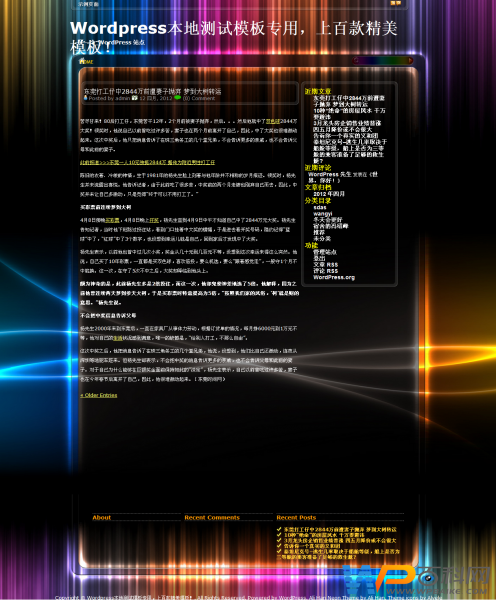Open the 未分类 category

pos(322,238)
